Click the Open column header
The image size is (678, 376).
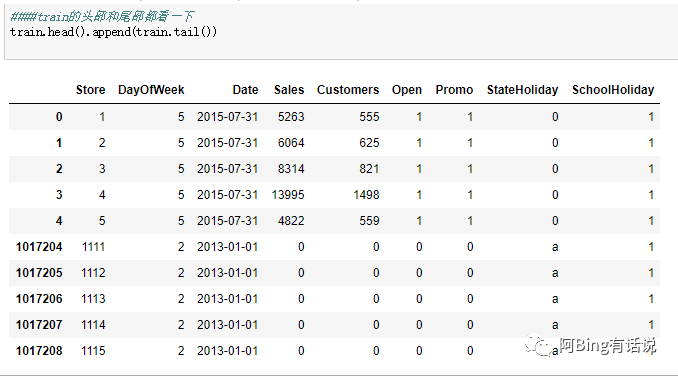(406, 90)
